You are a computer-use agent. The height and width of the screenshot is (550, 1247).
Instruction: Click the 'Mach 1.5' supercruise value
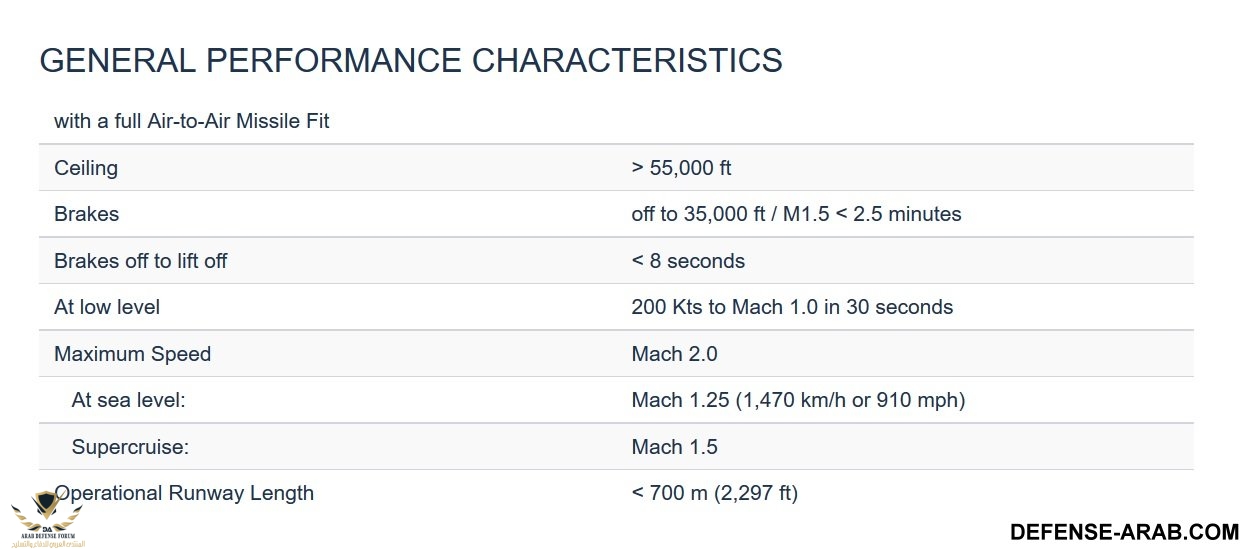point(674,447)
